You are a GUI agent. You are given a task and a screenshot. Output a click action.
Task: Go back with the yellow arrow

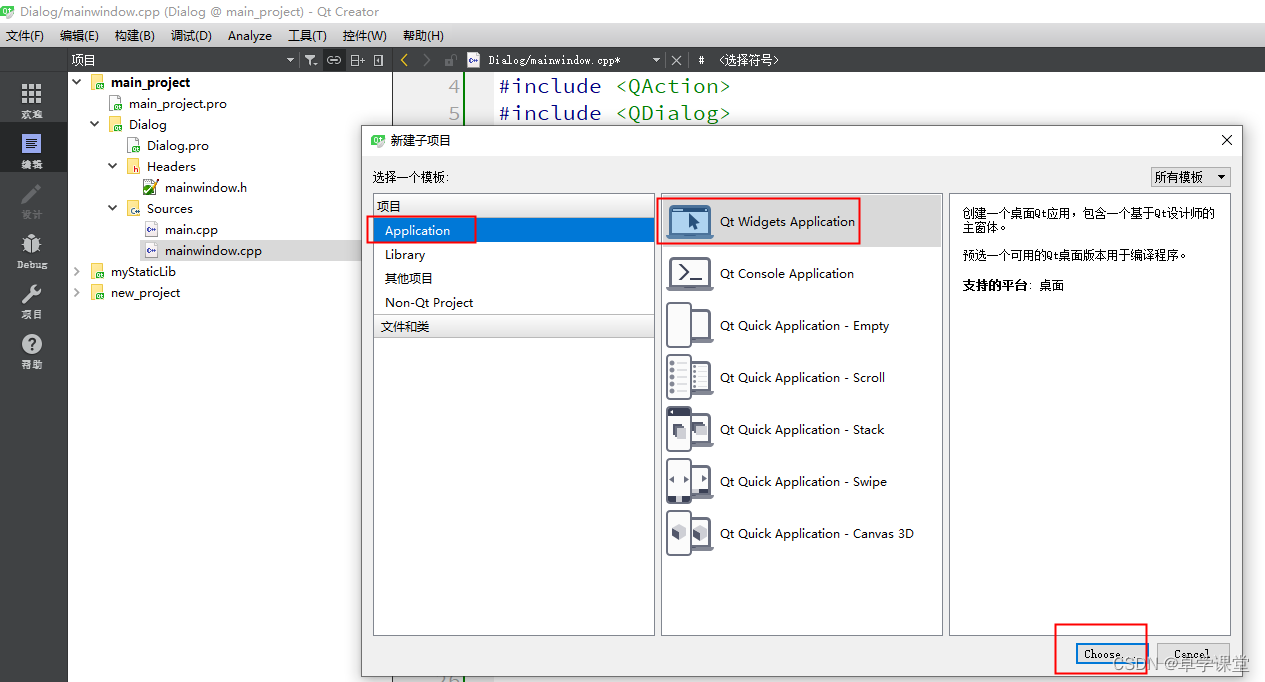click(404, 60)
